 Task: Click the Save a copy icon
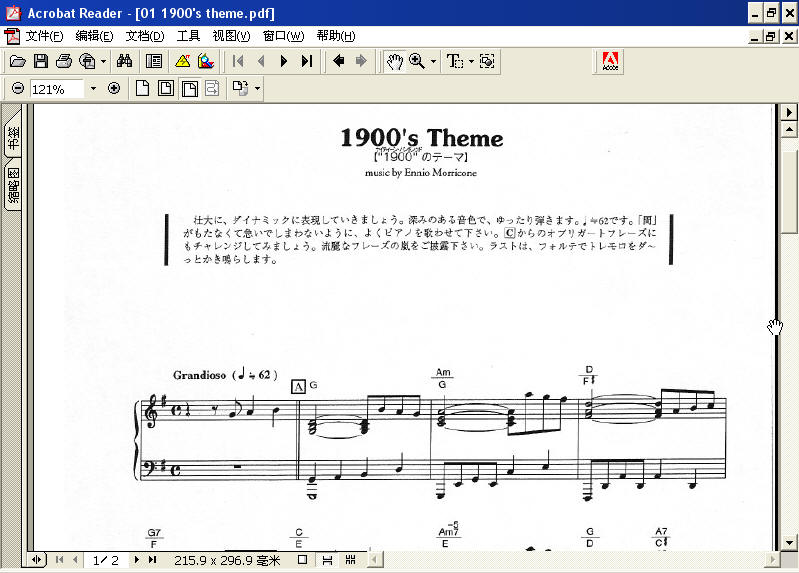(41, 62)
